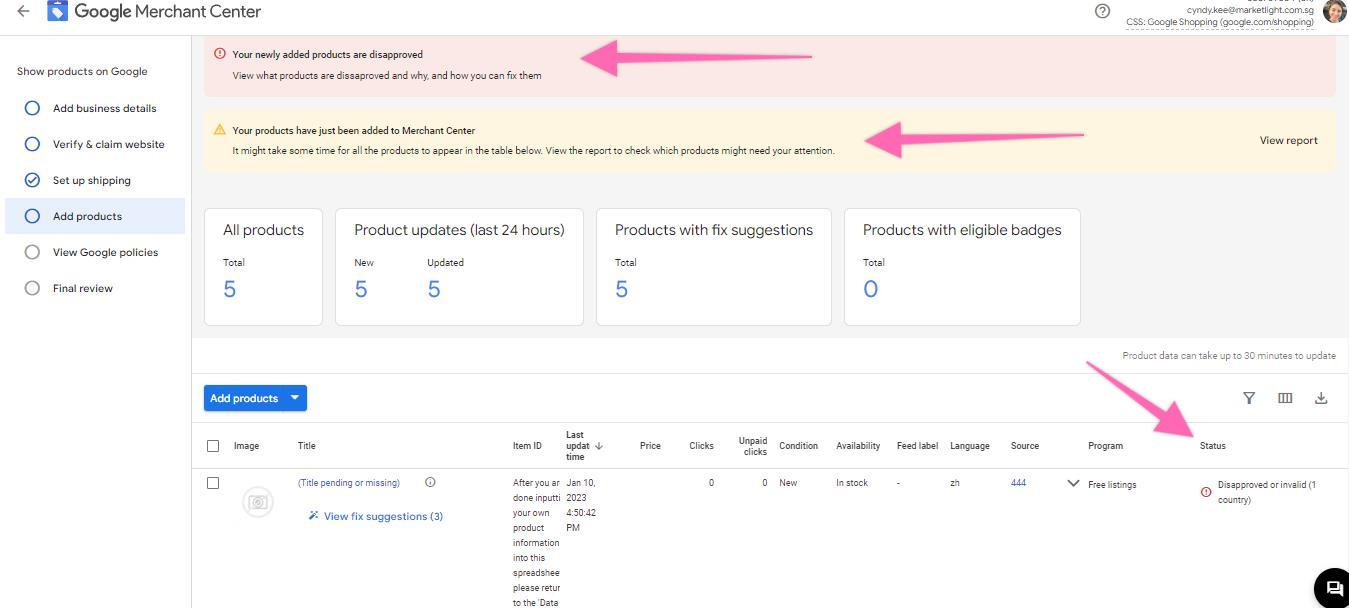Open Verify & claim website step
The width and height of the screenshot is (1349, 608).
pyautogui.click(x=108, y=144)
